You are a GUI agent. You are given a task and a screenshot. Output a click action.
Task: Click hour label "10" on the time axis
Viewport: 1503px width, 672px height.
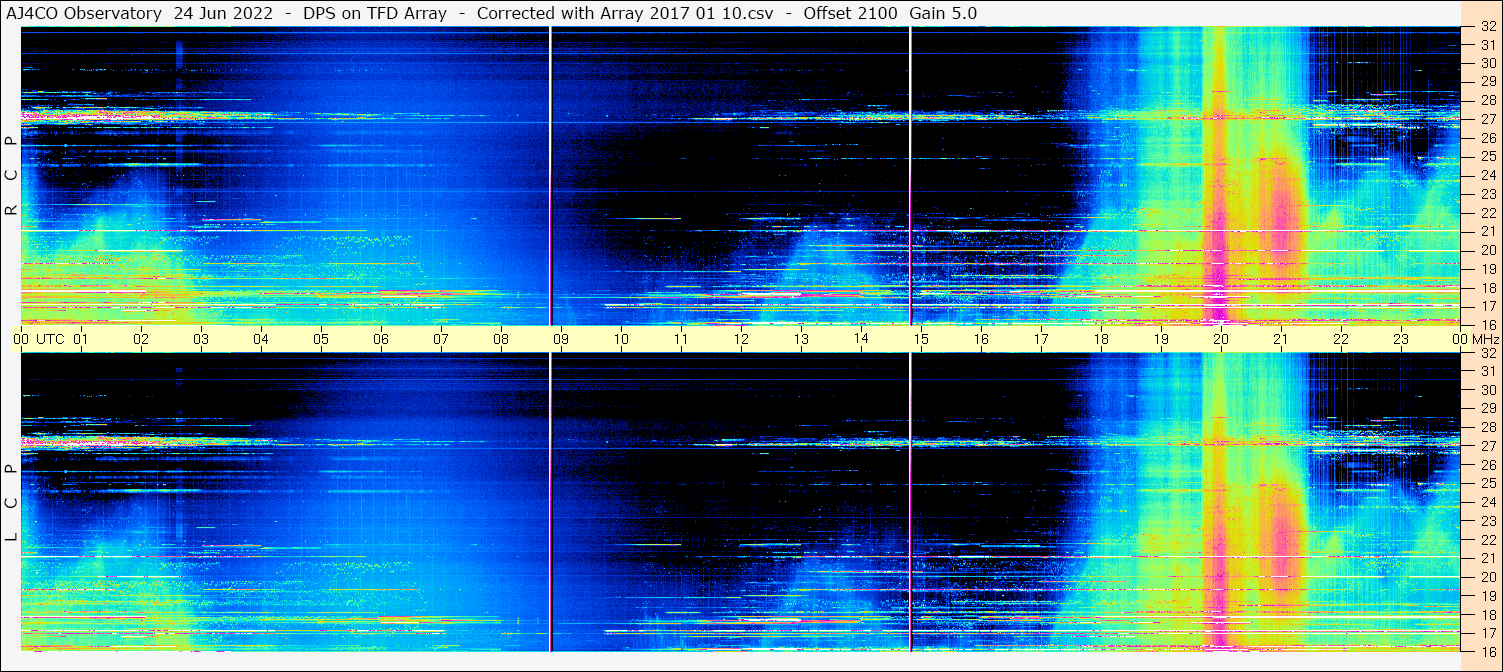621,339
